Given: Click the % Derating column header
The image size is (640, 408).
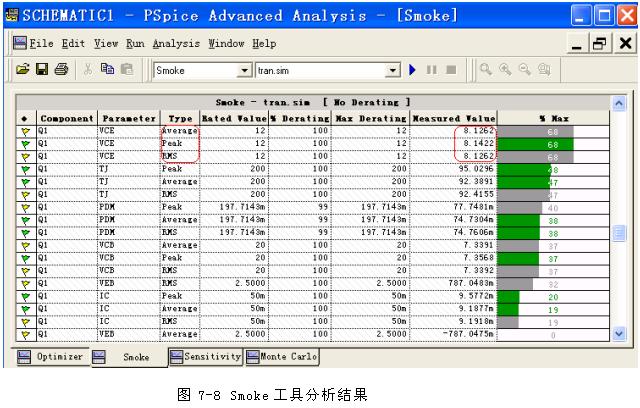Looking at the screenshot, I should pos(300,119).
